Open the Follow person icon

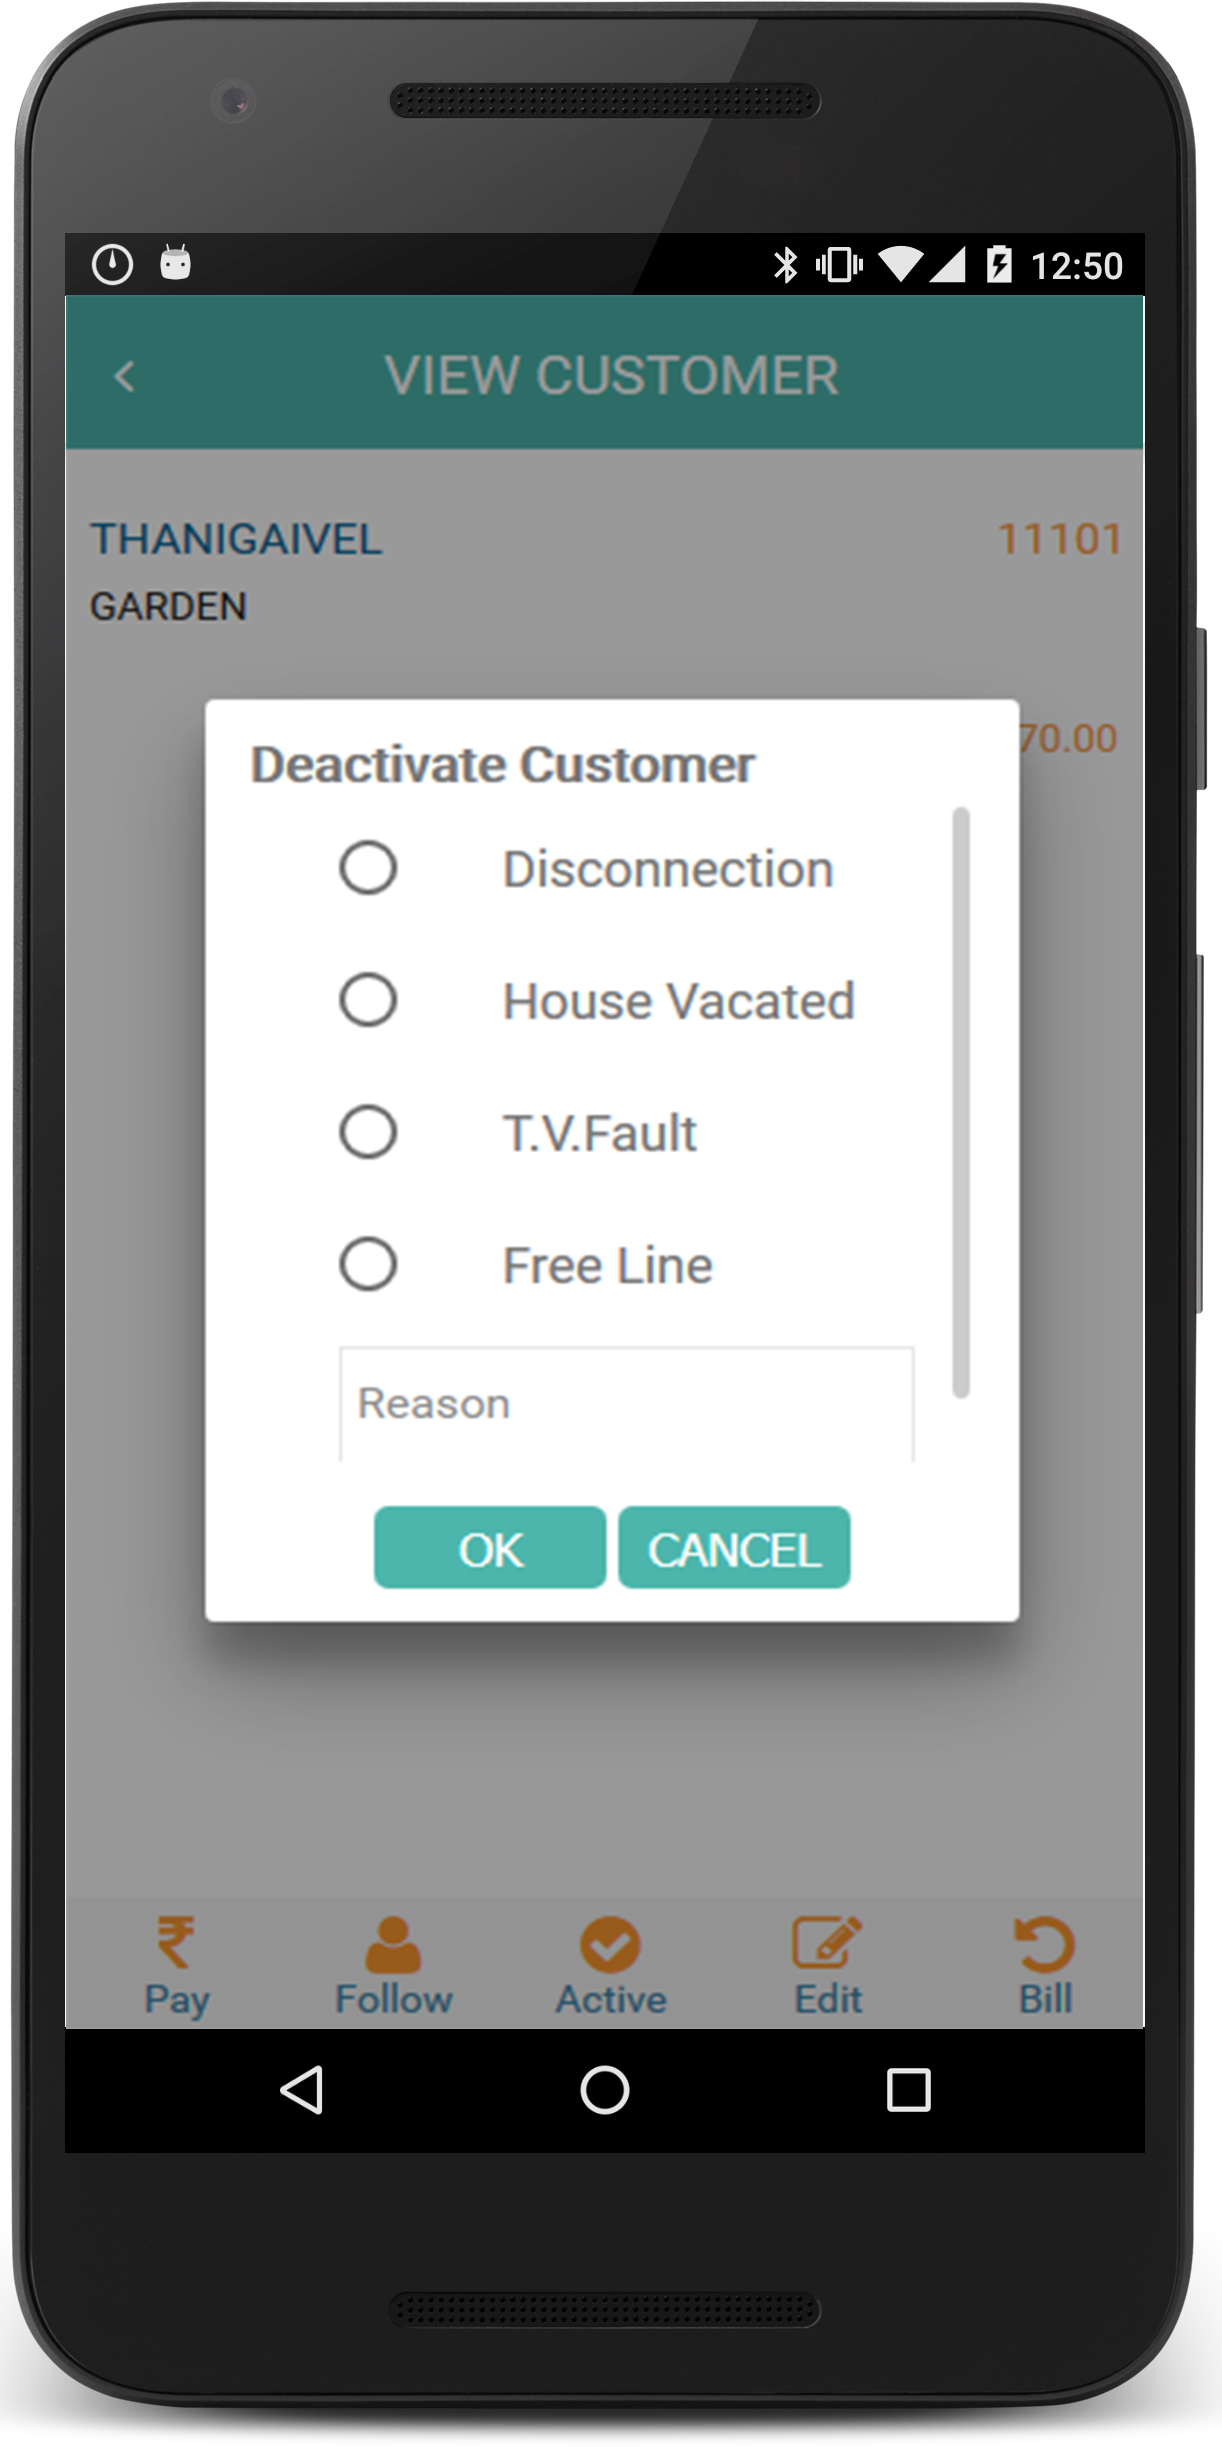(x=393, y=1944)
